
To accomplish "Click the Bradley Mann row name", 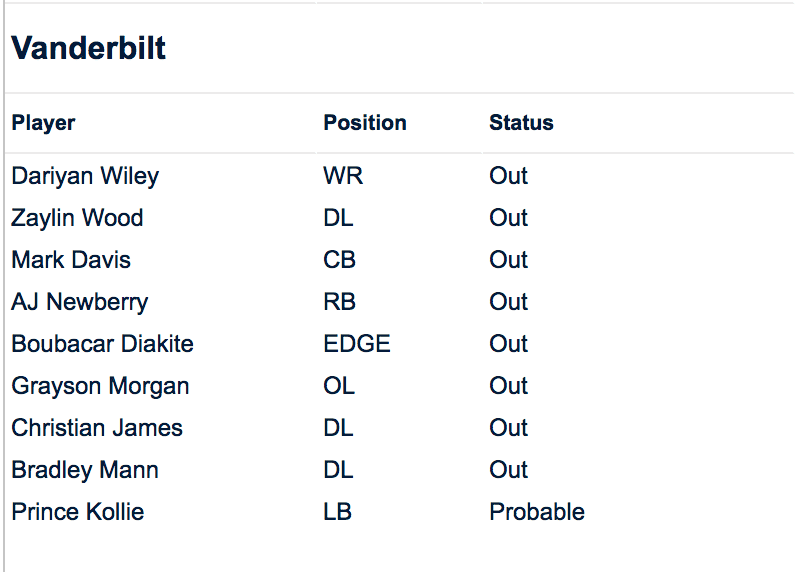I will click(x=85, y=470).
